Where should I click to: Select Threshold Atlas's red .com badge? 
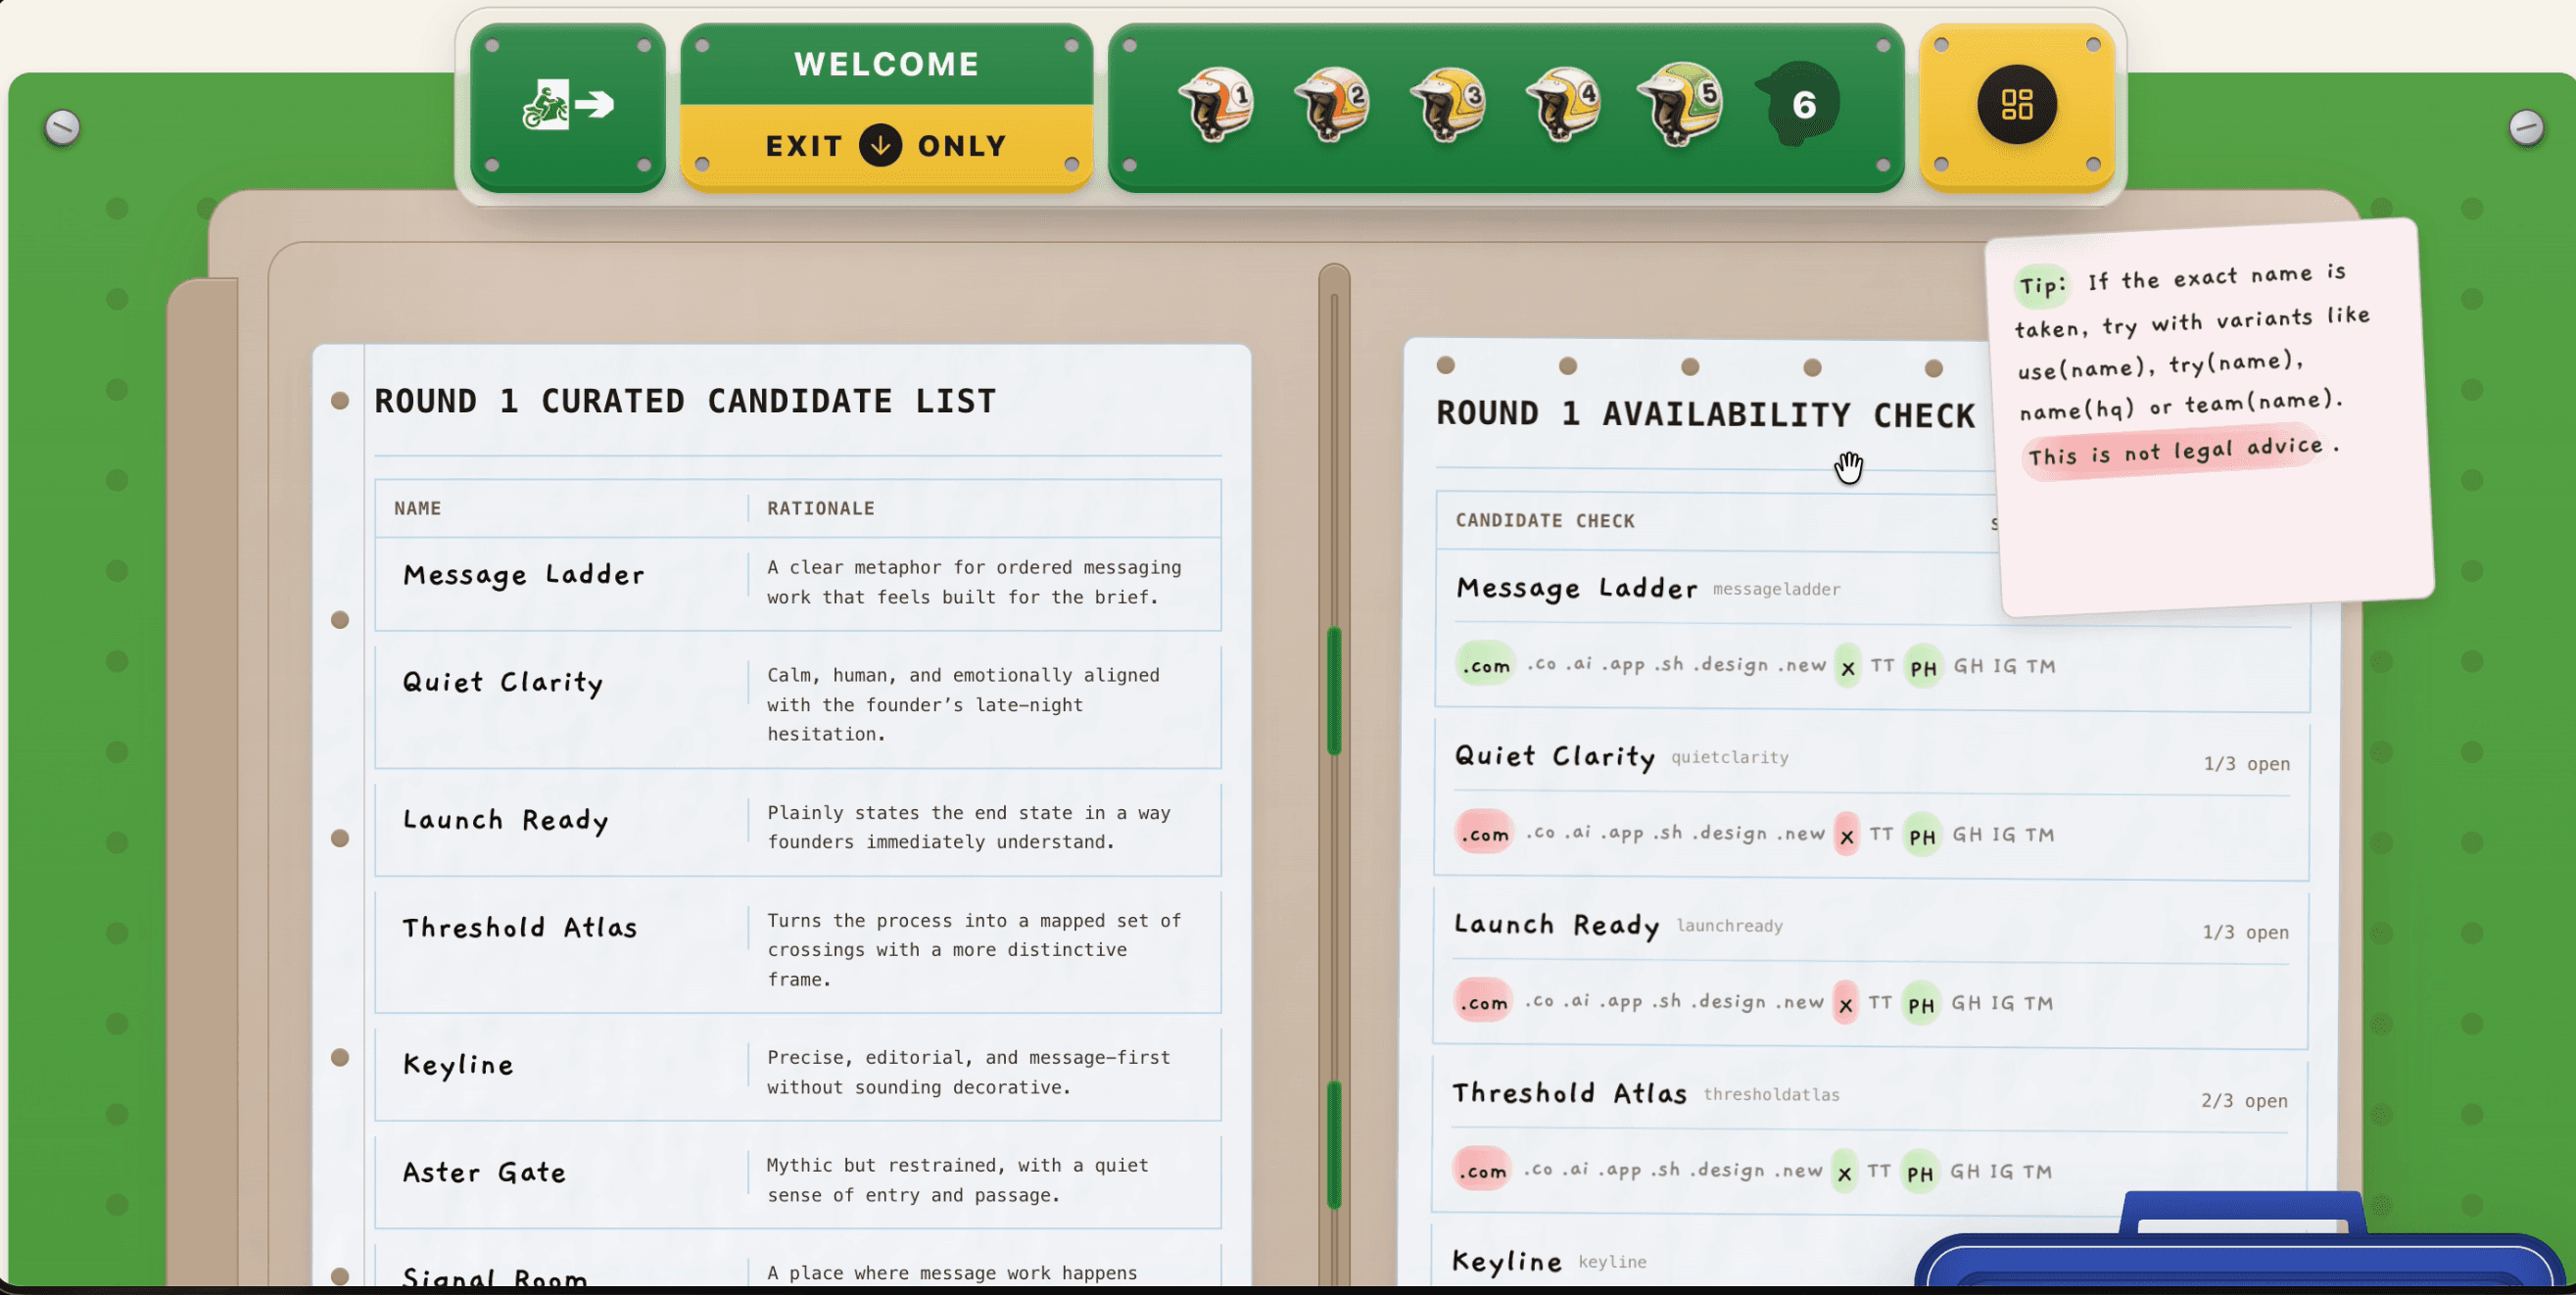(1482, 1171)
